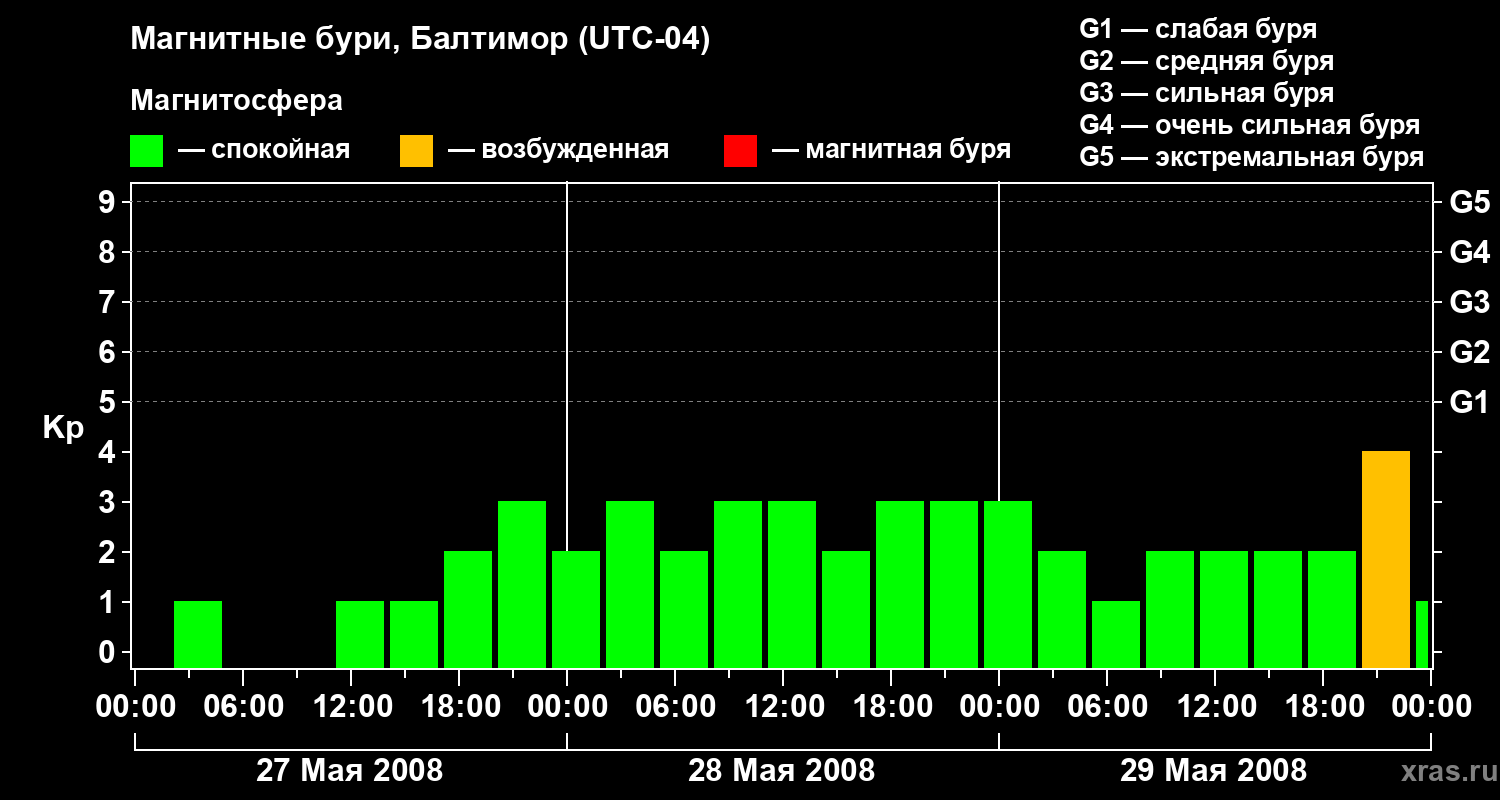Click the '27 Мая 2008' date label
The image size is (1500, 800).
[x=350, y=770]
